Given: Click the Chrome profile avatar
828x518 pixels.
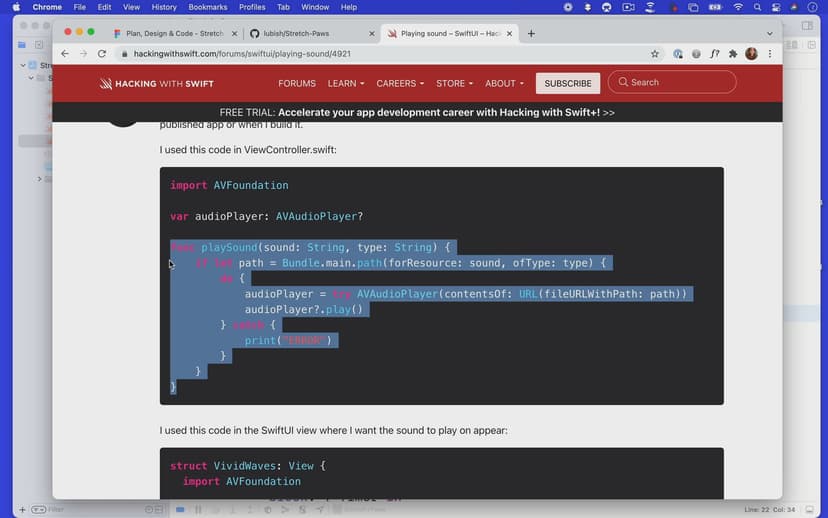Looking at the screenshot, I should pyautogui.click(x=751, y=54).
